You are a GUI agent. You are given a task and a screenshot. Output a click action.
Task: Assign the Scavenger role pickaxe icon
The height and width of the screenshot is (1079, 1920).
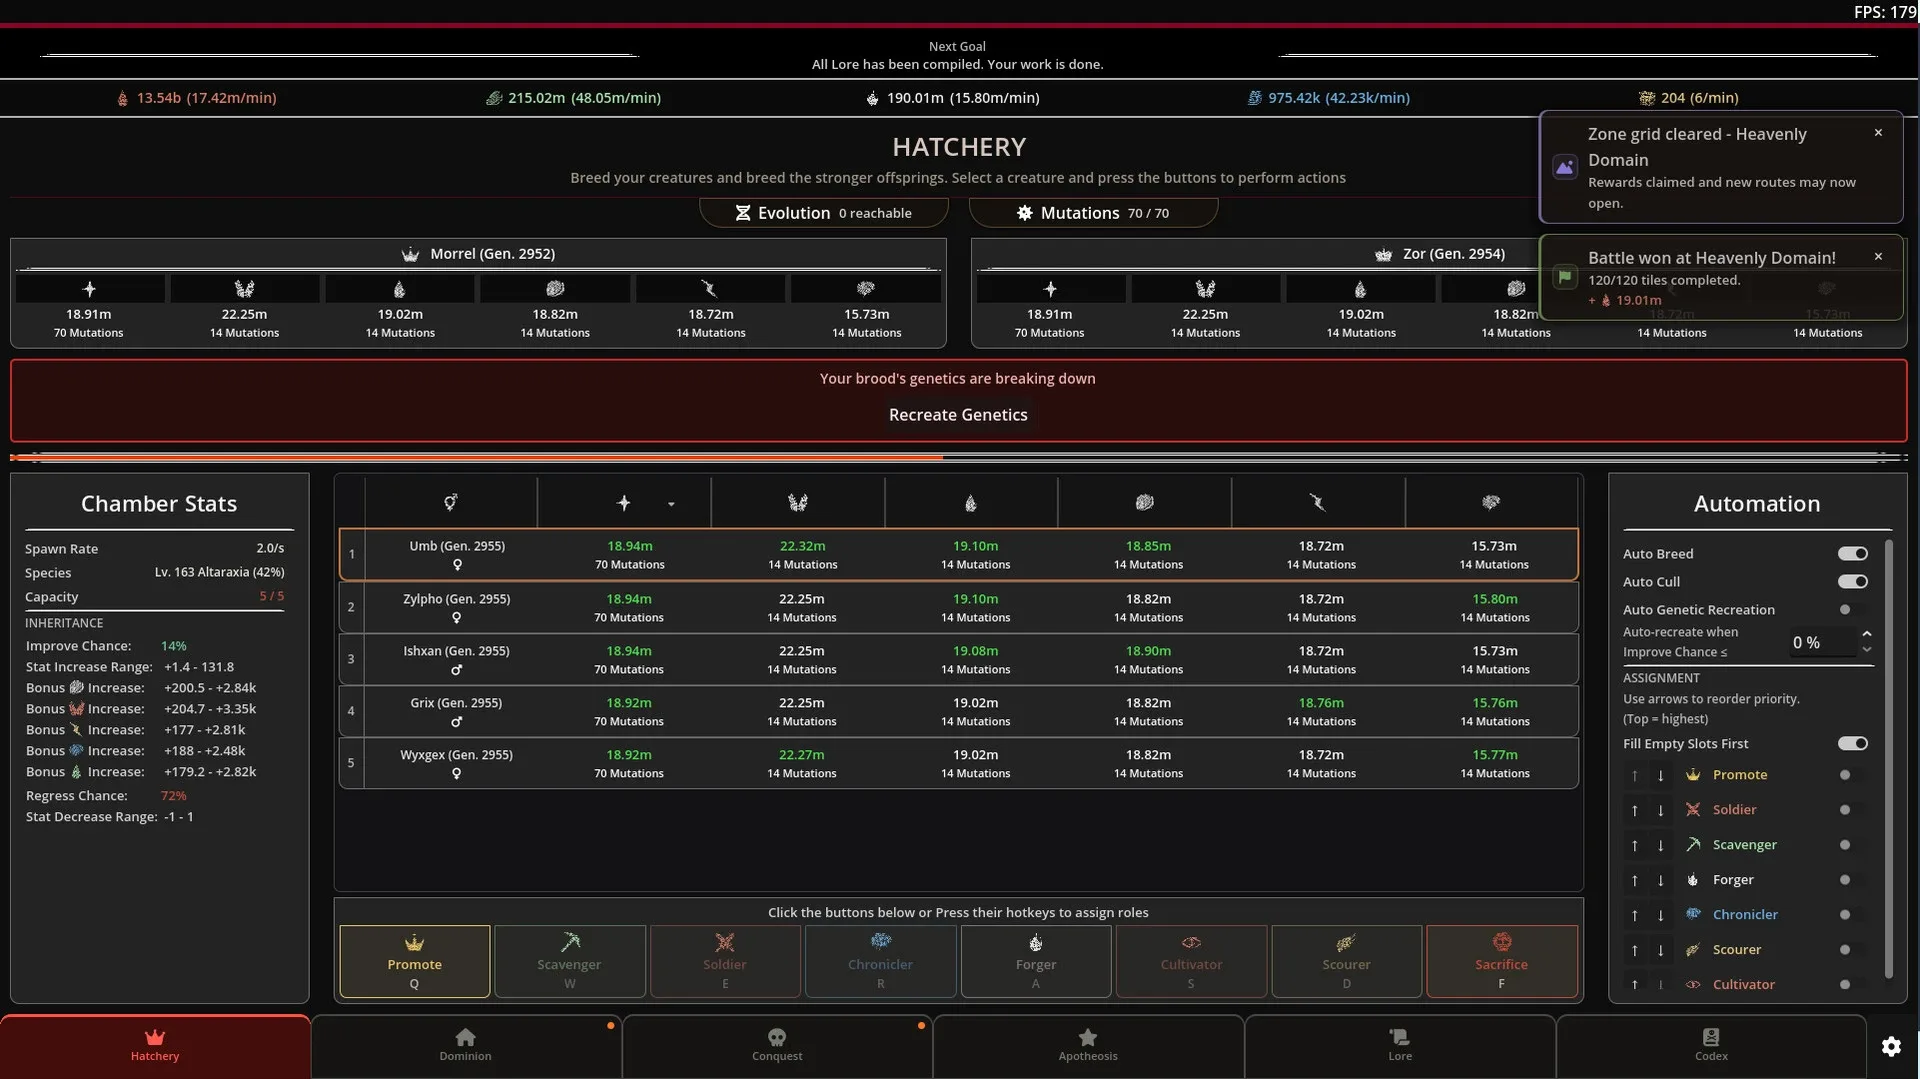[x=570, y=943]
